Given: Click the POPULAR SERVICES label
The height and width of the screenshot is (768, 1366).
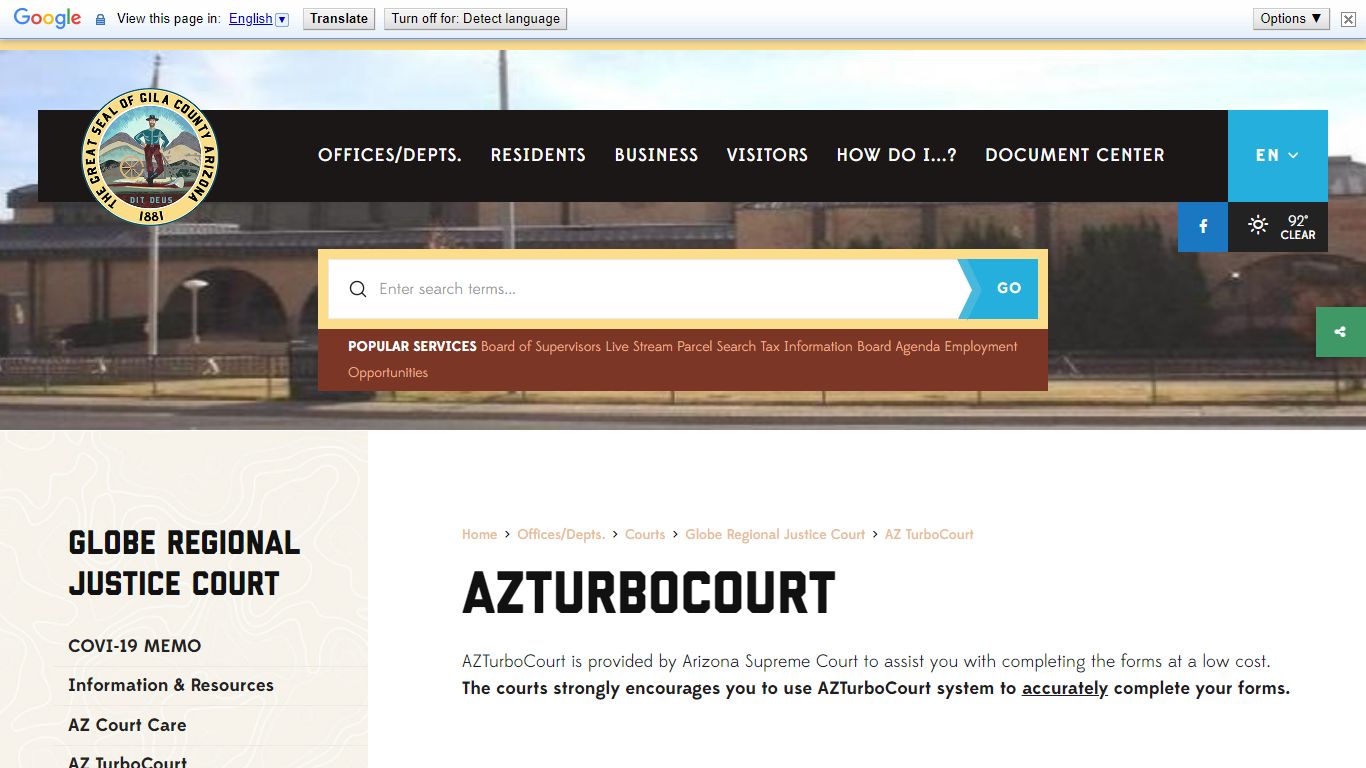Looking at the screenshot, I should click(412, 346).
